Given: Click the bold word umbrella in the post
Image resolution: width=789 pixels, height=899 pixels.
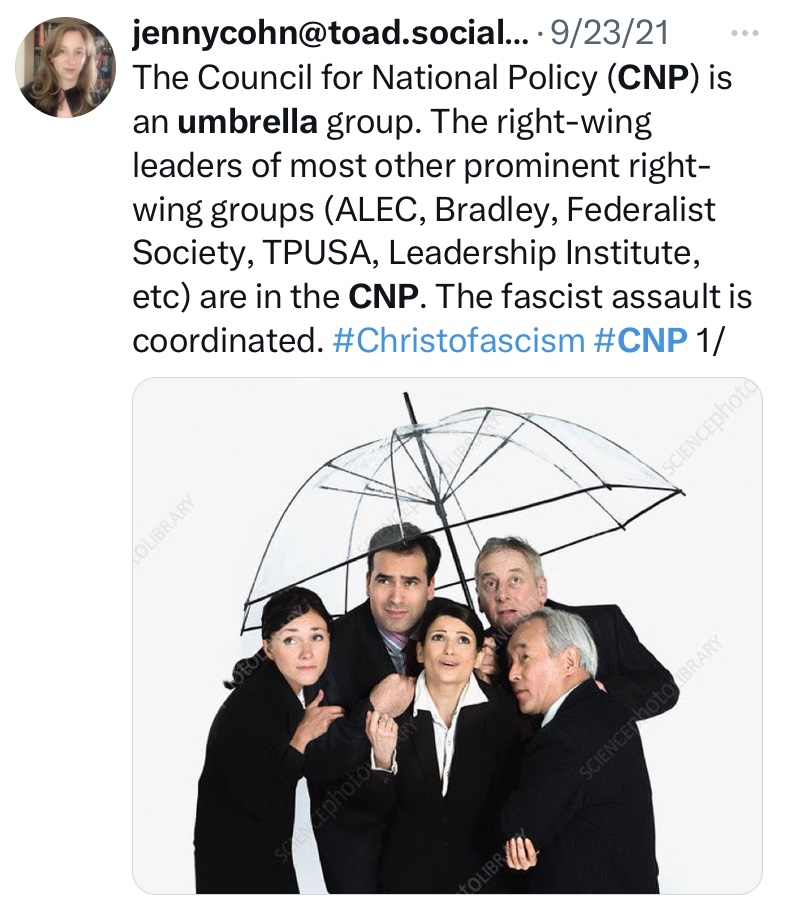Looking at the screenshot, I should point(248,123).
